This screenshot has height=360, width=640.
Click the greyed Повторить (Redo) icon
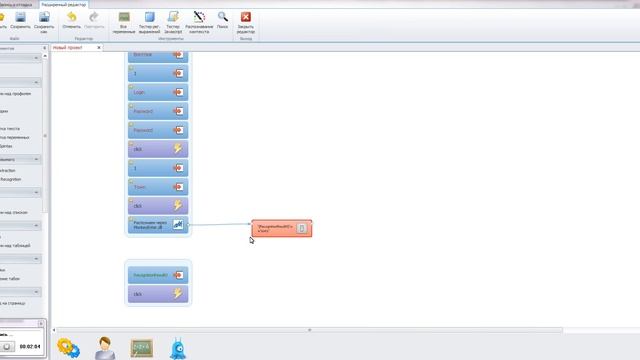click(x=94, y=17)
